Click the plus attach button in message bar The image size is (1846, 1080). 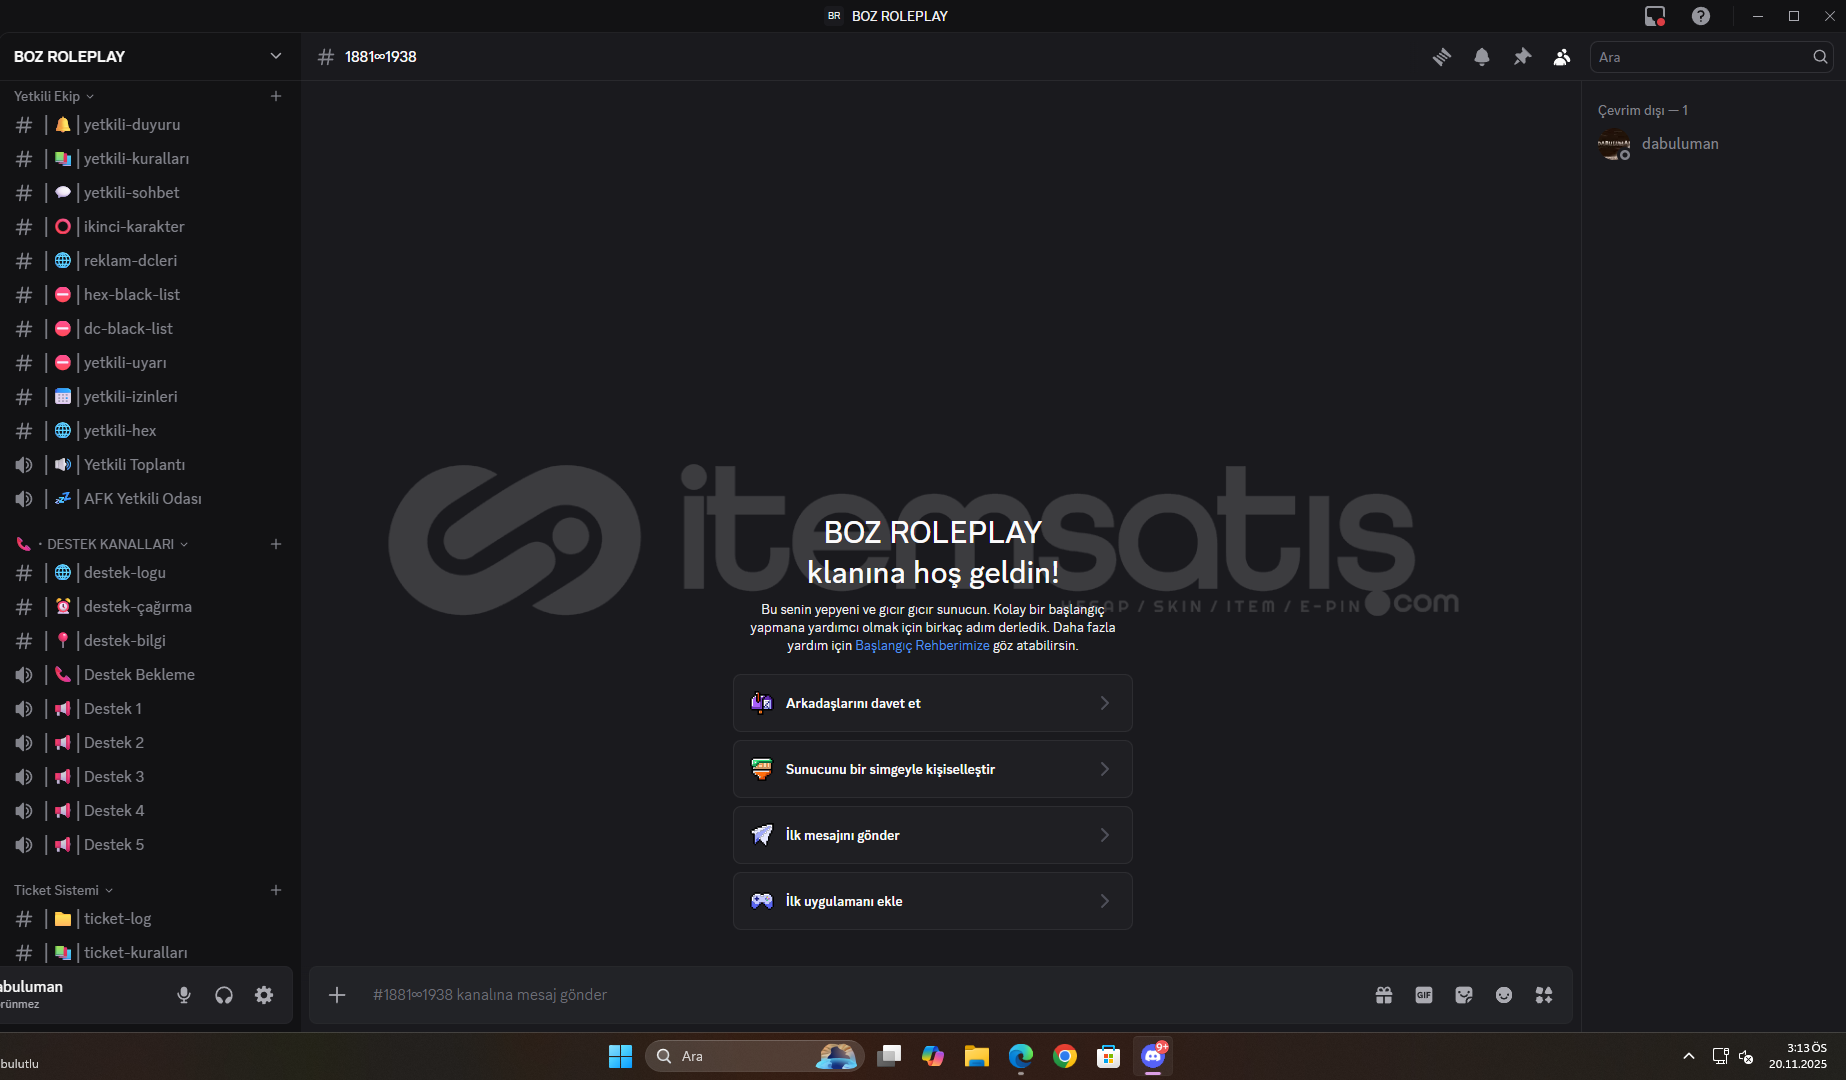point(337,995)
